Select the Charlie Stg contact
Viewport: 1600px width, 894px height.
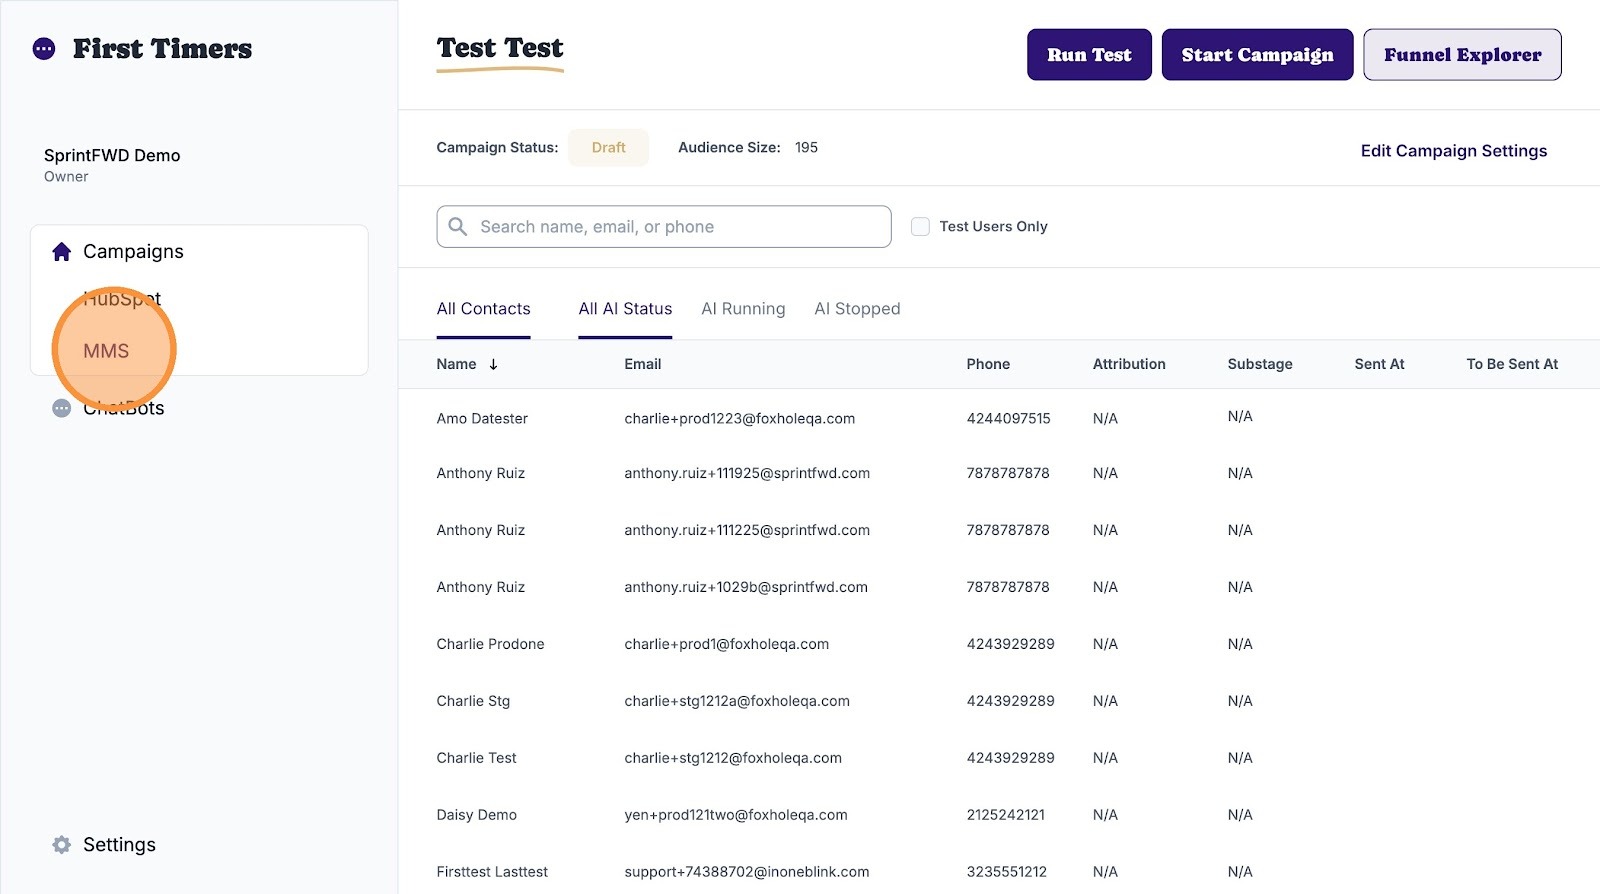click(x=473, y=702)
